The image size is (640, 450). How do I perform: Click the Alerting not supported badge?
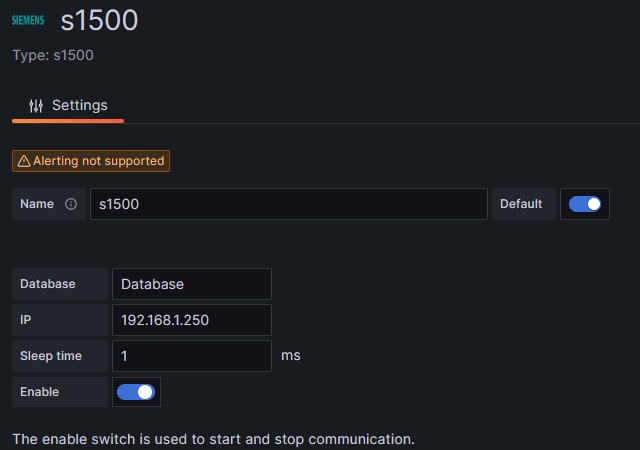click(91, 161)
